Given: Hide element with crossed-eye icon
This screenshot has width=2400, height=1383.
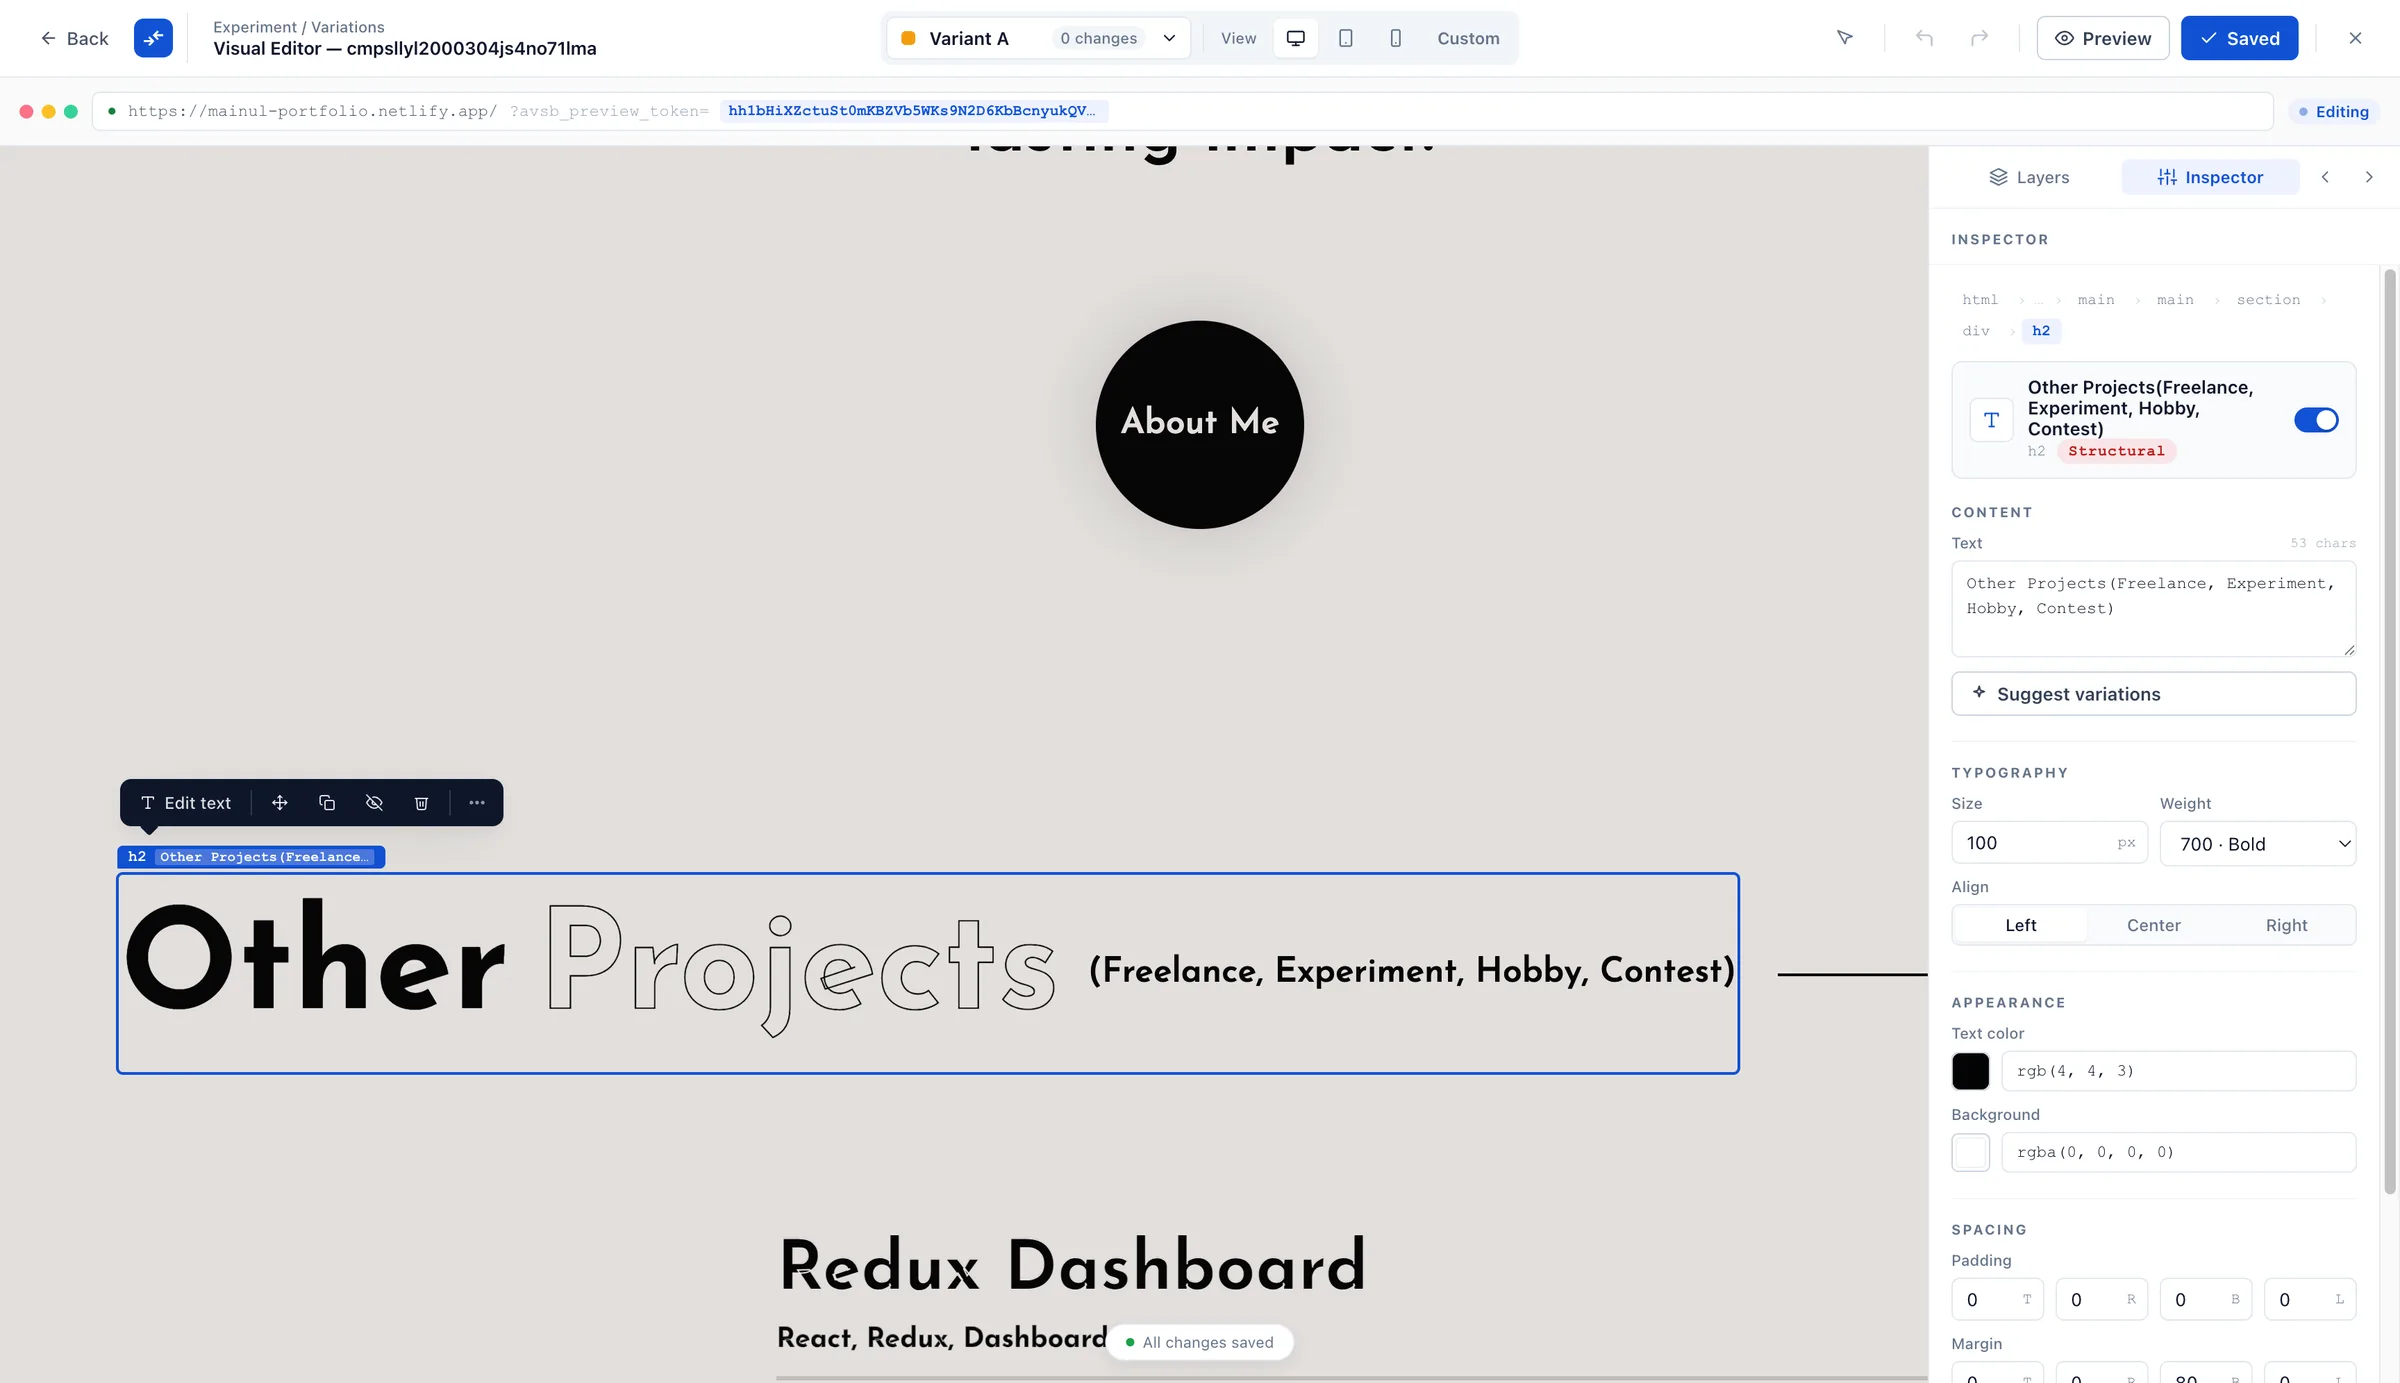Looking at the screenshot, I should coord(374,803).
